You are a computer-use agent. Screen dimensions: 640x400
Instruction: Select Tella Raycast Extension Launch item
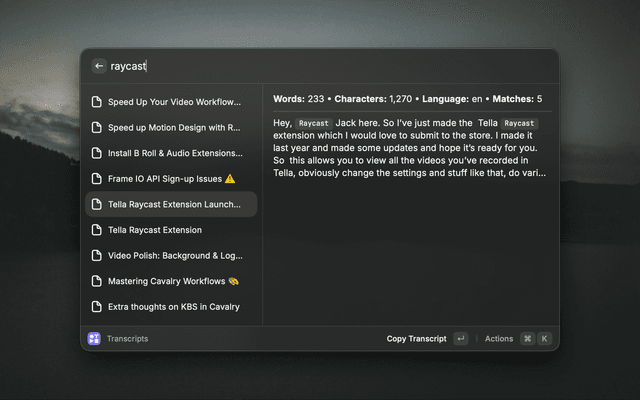click(x=174, y=204)
